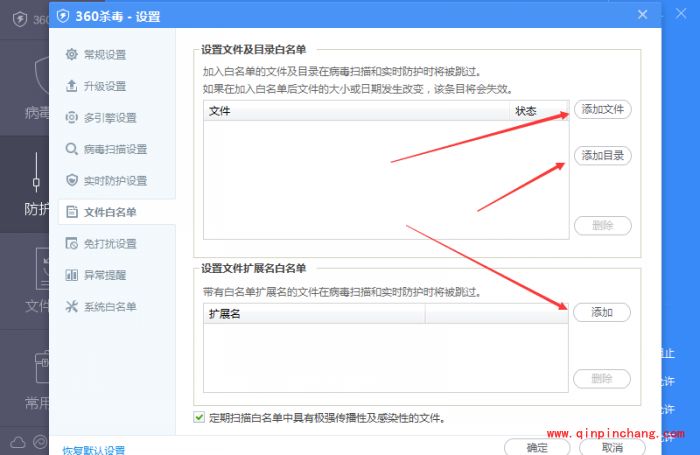Click the 确定 button to confirm
Viewport: 700px width, 455px height.
click(537, 448)
